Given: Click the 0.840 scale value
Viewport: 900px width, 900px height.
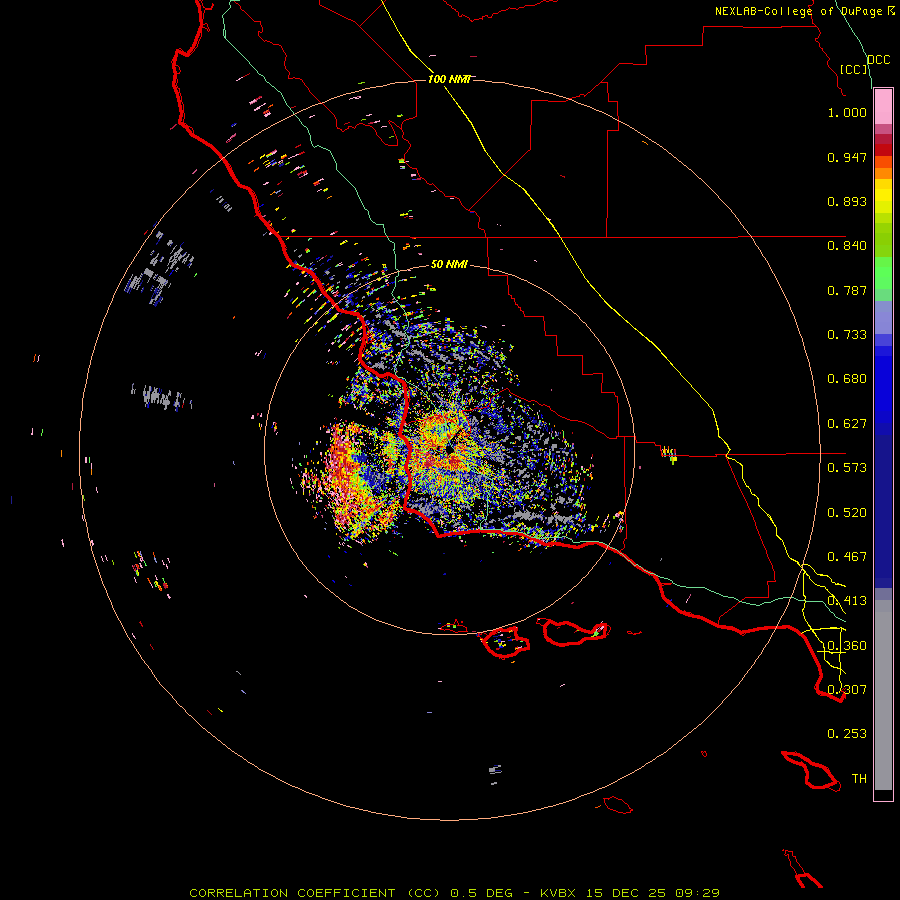Looking at the screenshot, I should point(847,246).
